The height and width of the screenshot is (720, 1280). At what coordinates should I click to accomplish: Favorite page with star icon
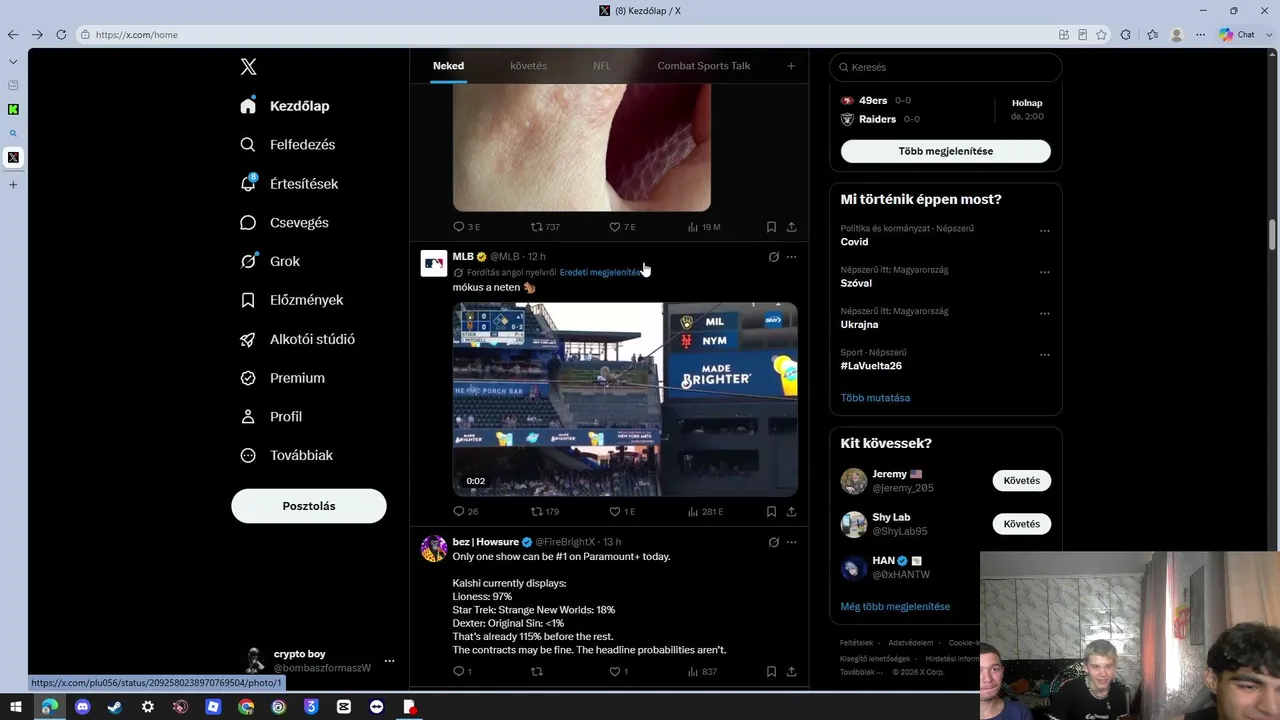tap(1101, 34)
